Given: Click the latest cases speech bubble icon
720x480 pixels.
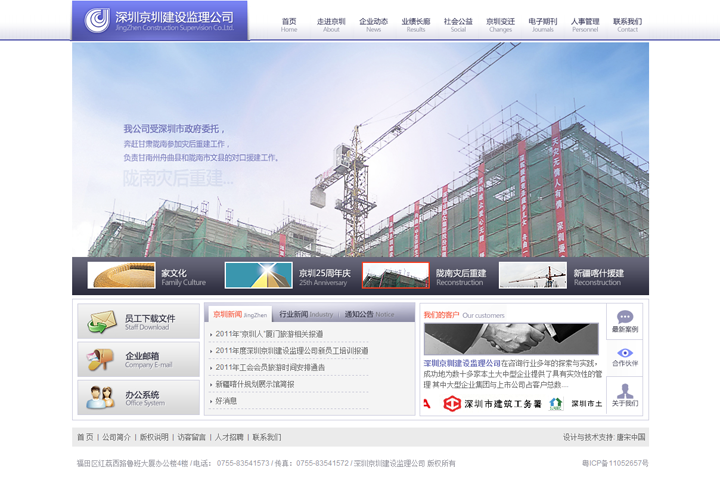Looking at the screenshot, I should pyautogui.click(x=625, y=318).
